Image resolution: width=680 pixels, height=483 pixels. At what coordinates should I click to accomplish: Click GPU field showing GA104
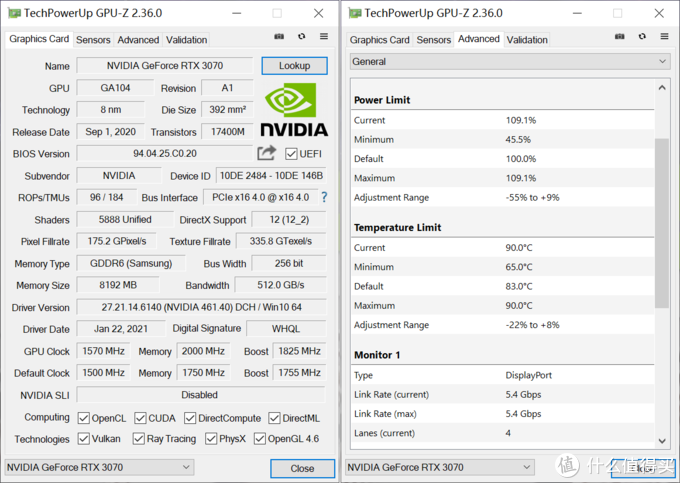coord(115,88)
